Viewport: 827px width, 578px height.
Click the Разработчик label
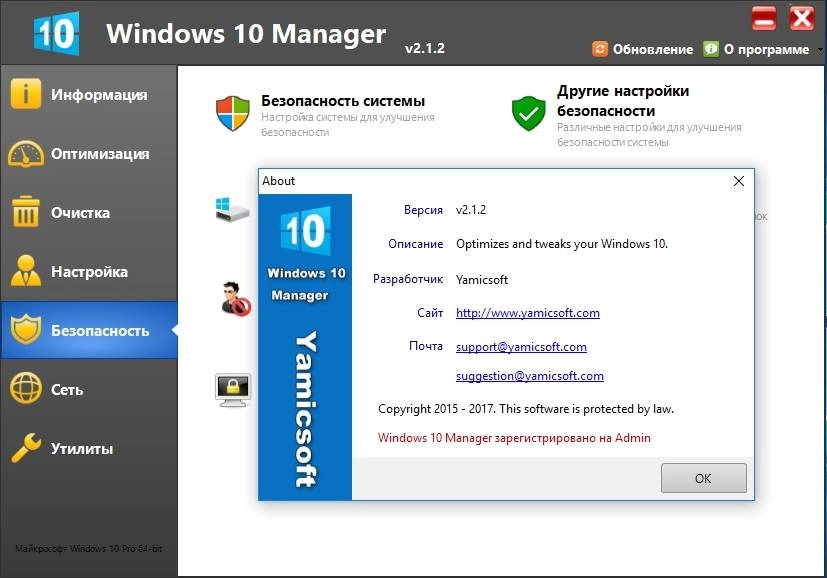pyautogui.click(x=408, y=279)
